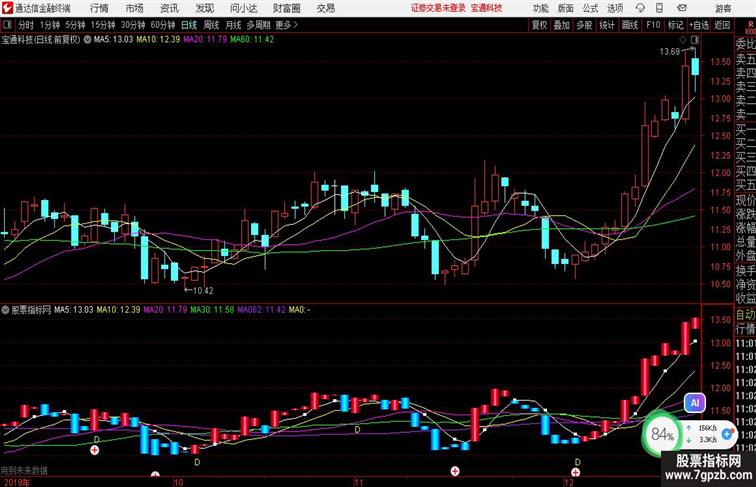Click the 10.42 low price label
Image resolution: width=756 pixels, height=487 pixels.
(203, 291)
